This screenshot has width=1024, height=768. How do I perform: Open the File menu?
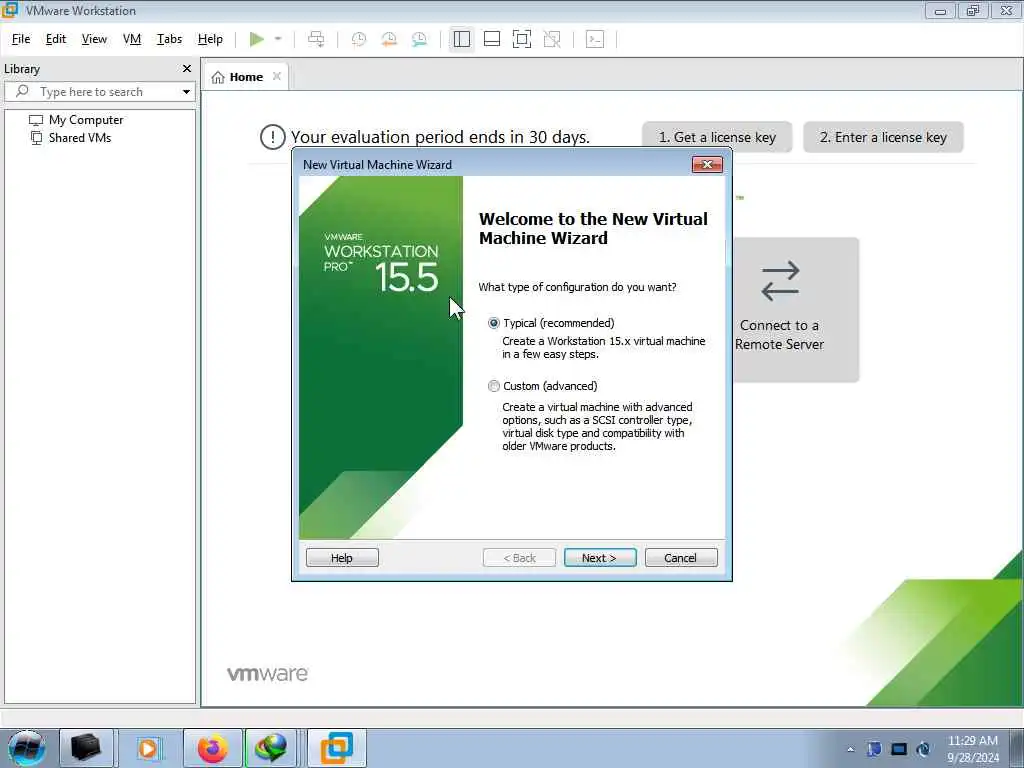coord(21,39)
